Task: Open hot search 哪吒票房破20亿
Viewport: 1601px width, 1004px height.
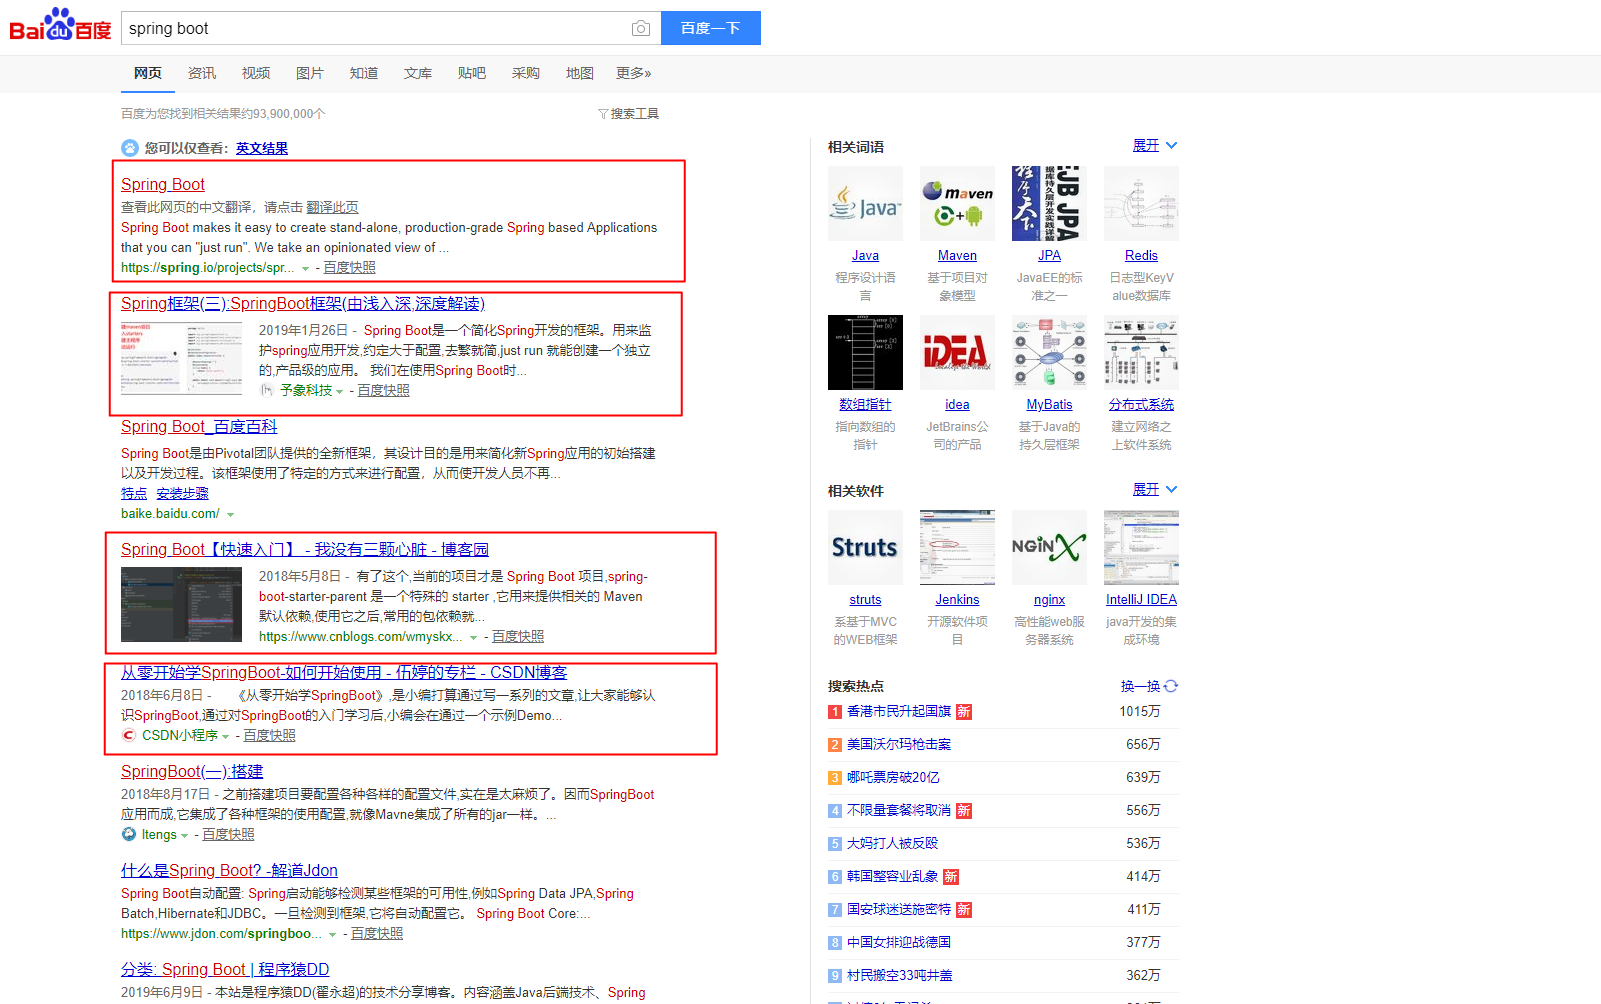Action: click(893, 777)
